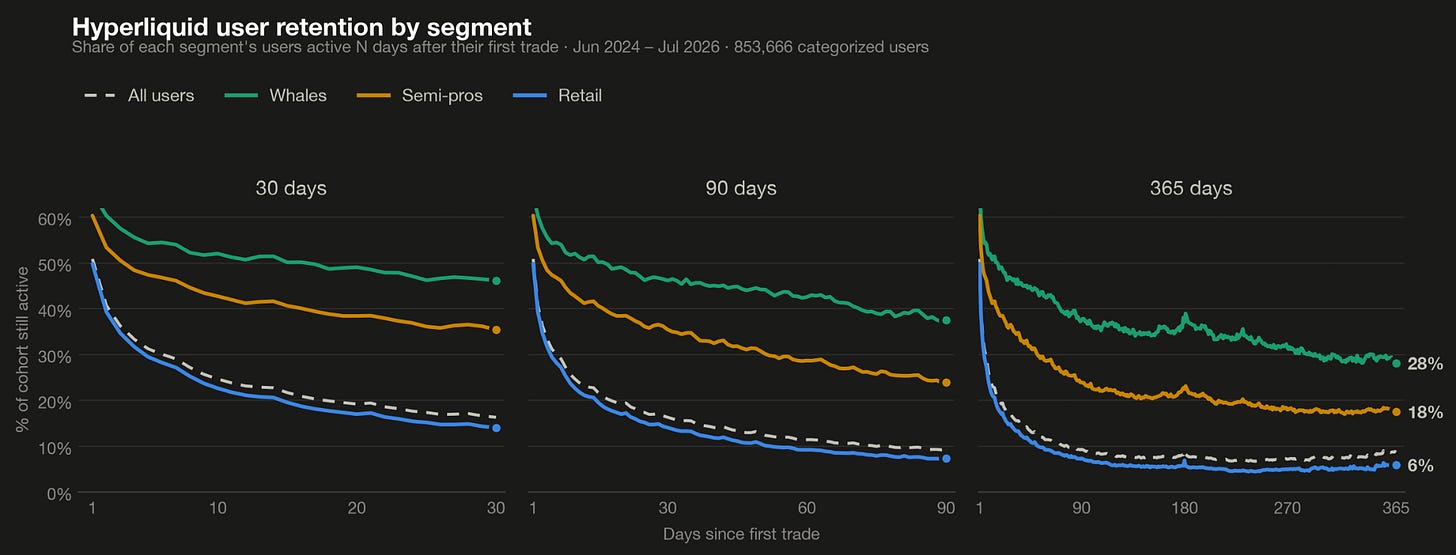The height and width of the screenshot is (555, 1456).
Task: Click the orange endpoint dot in 90 days panel
Action: (946, 382)
